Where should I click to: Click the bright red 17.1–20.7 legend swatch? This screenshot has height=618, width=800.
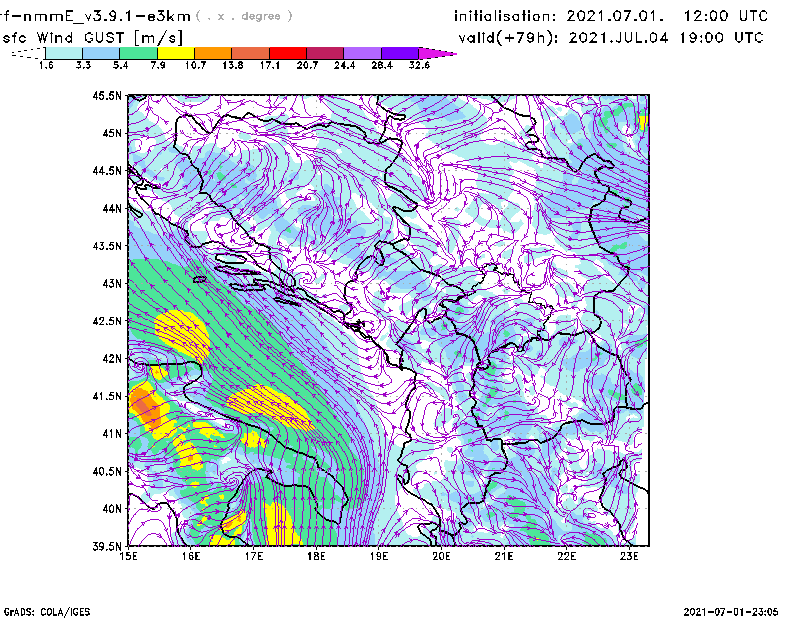point(288,53)
